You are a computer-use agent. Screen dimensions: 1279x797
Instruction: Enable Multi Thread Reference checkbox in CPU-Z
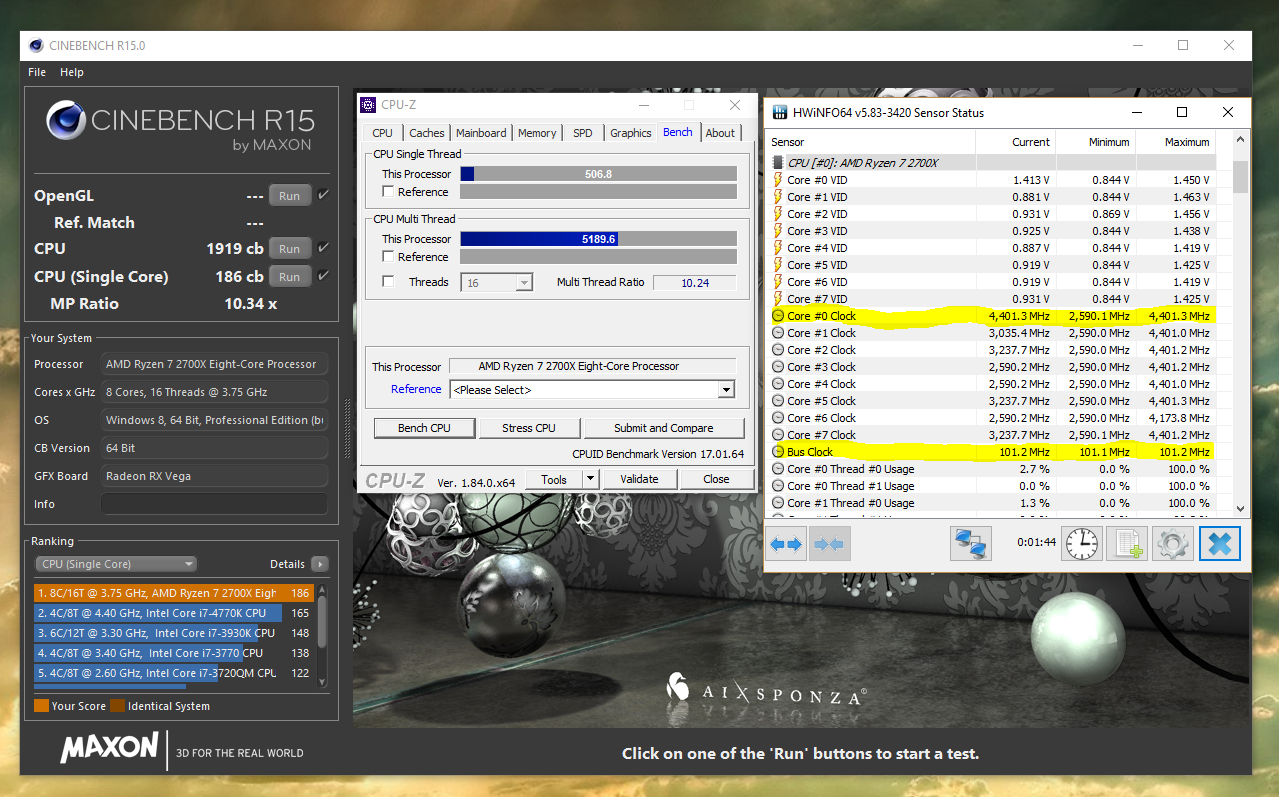coord(388,257)
